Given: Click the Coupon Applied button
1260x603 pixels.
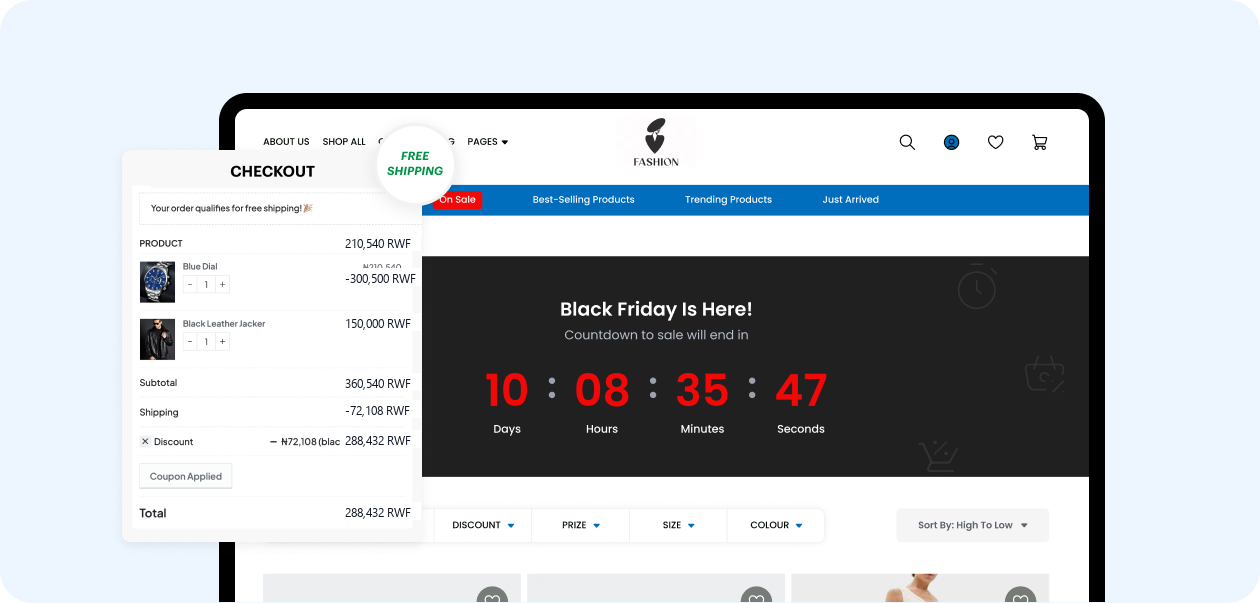Looking at the screenshot, I should [186, 477].
